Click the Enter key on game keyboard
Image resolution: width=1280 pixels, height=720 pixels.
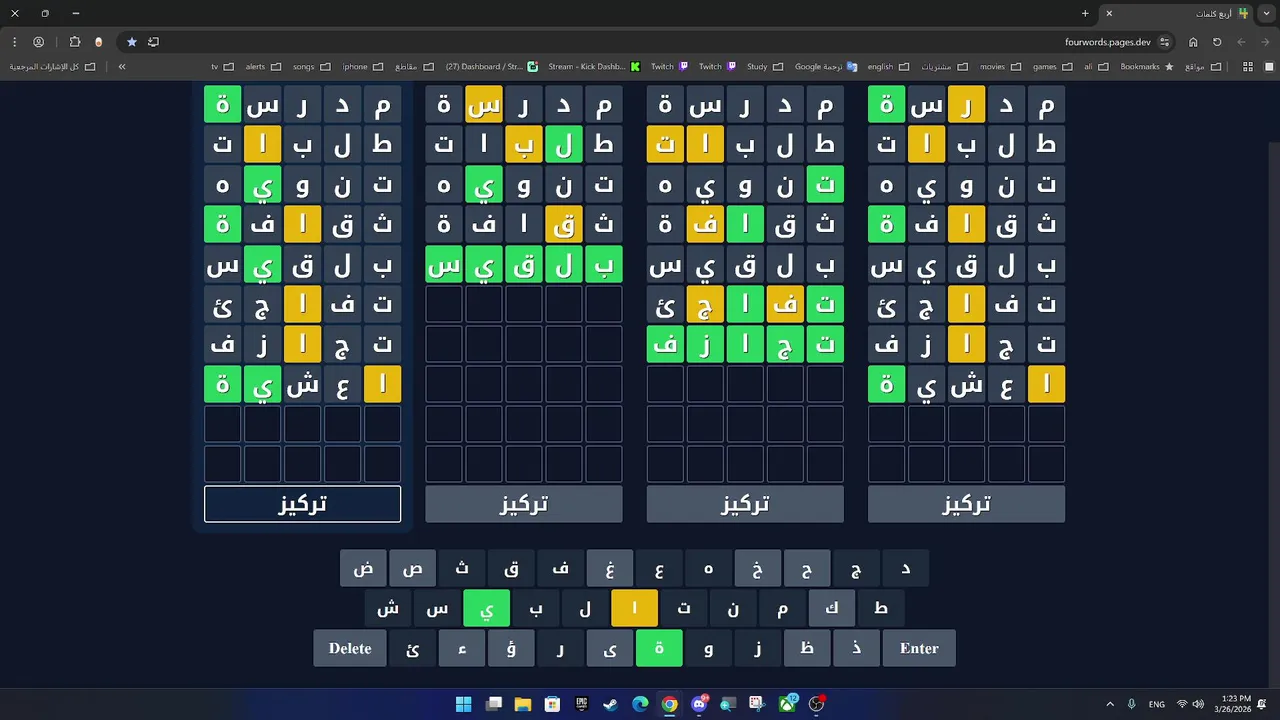point(919,648)
